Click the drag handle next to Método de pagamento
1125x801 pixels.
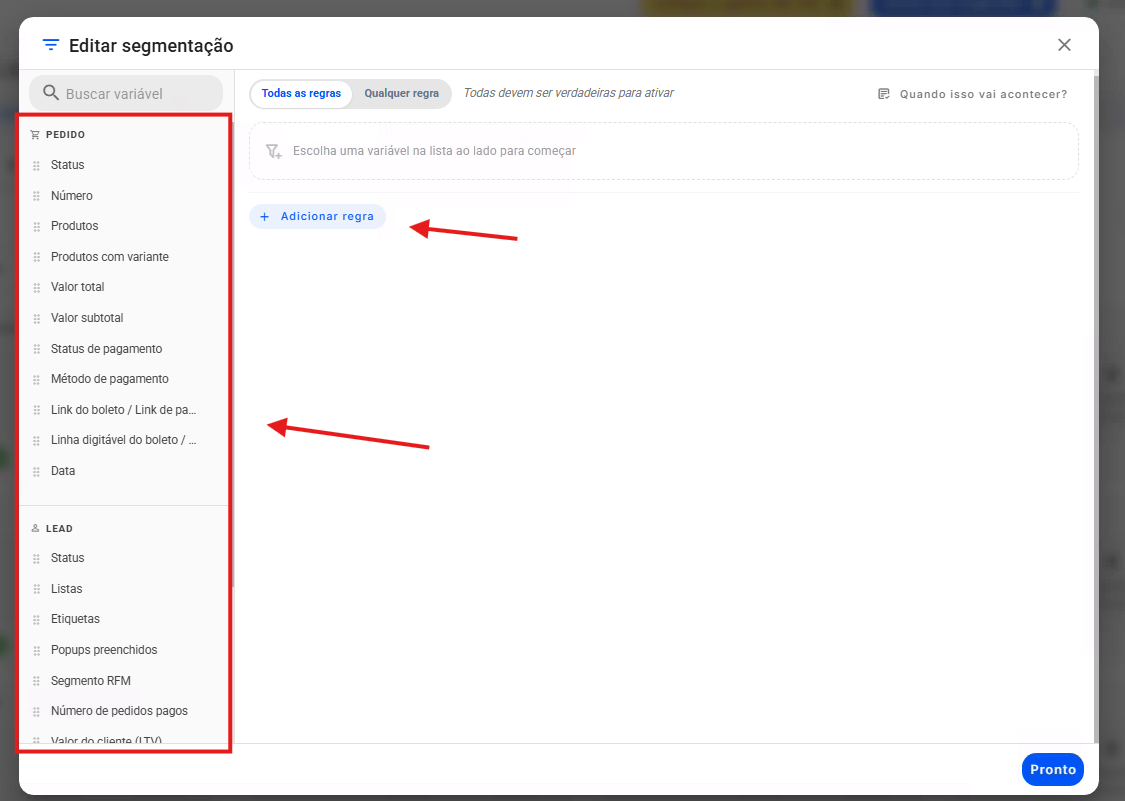37,379
